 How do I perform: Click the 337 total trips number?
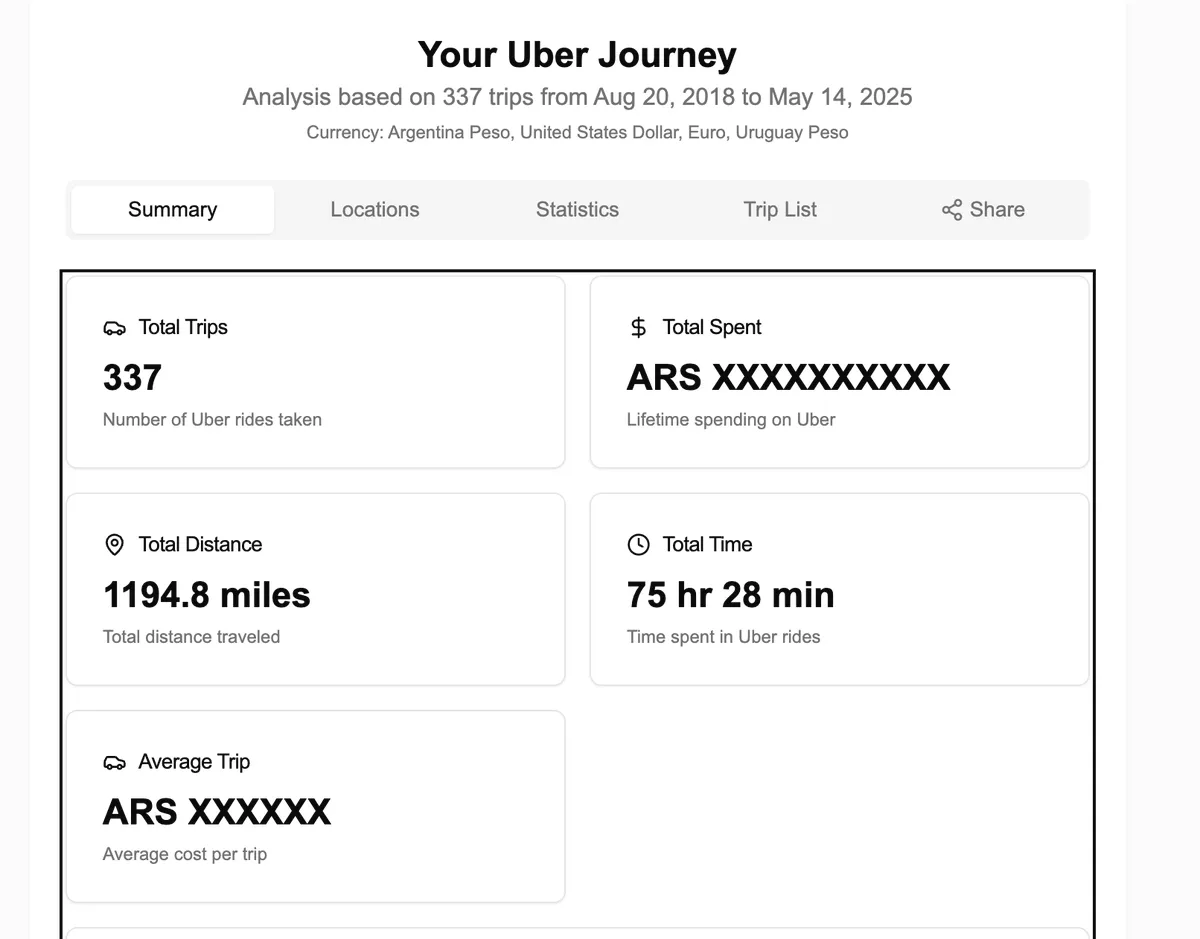coord(131,377)
